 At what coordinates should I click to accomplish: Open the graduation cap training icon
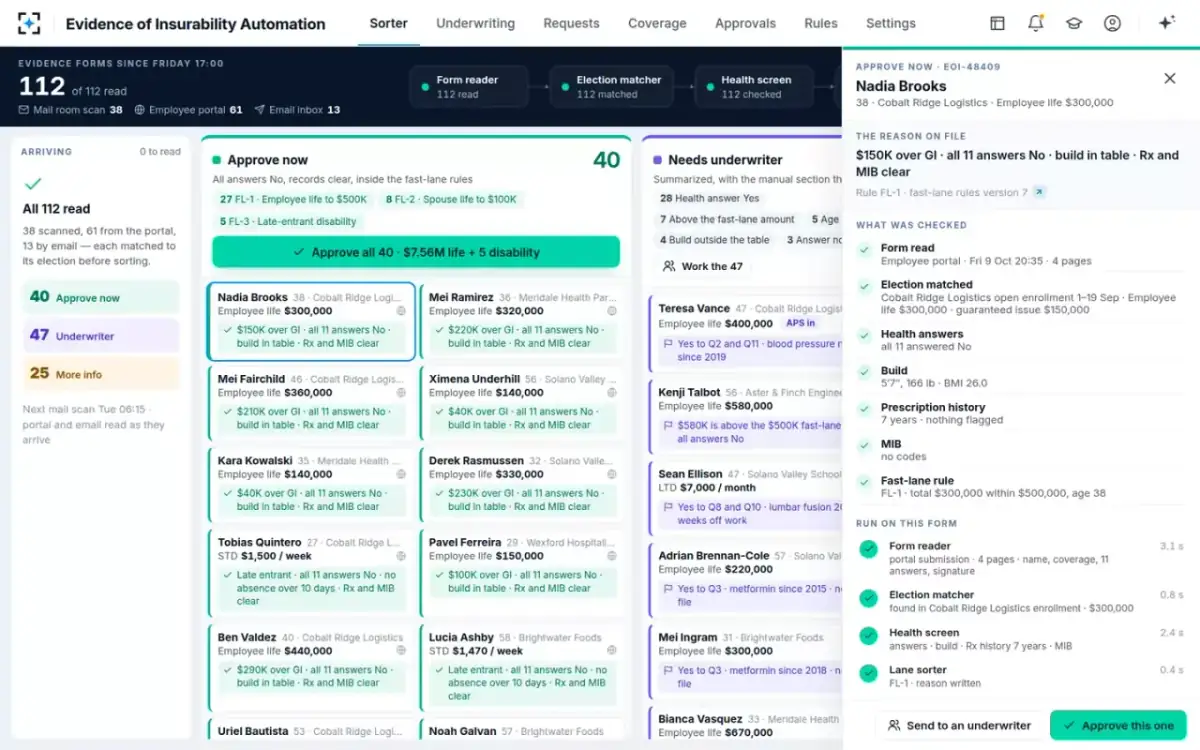click(1074, 23)
